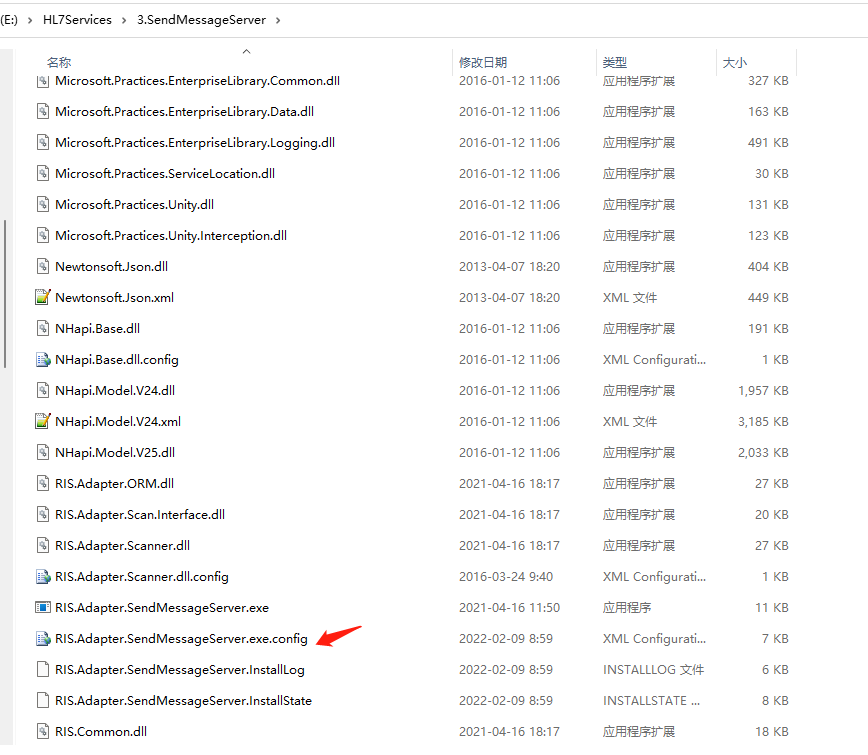Select the Microsoft.Practices.Unity.Interception.dll file name
Screen dimensions: 868x755
(x=171, y=236)
